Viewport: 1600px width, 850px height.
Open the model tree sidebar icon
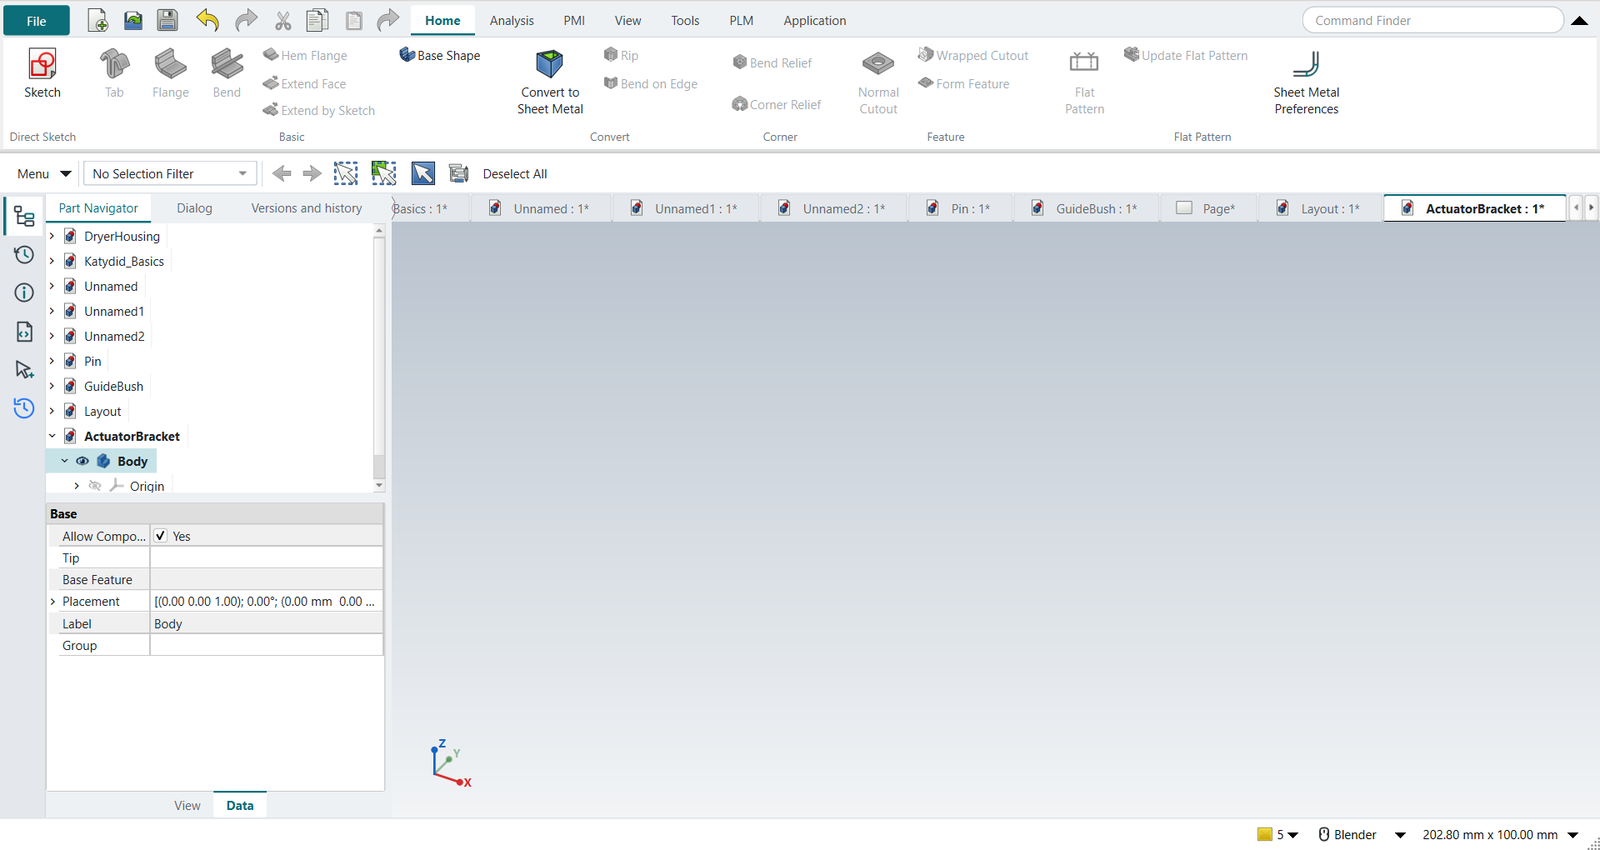(24, 217)
